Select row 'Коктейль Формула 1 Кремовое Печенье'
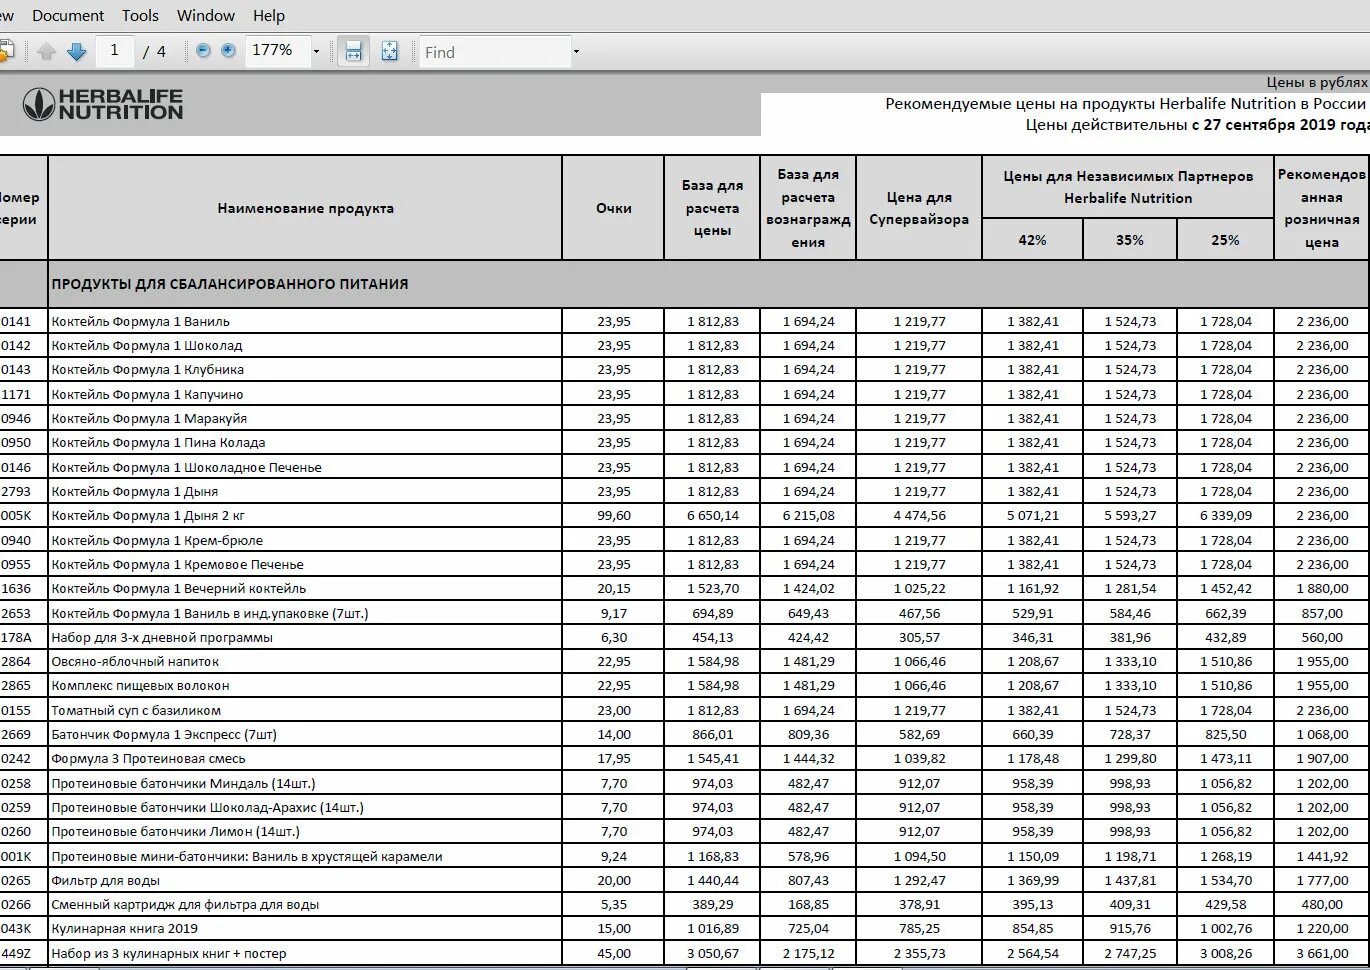The image size is (1370, 970). click(x=684, y=564)
